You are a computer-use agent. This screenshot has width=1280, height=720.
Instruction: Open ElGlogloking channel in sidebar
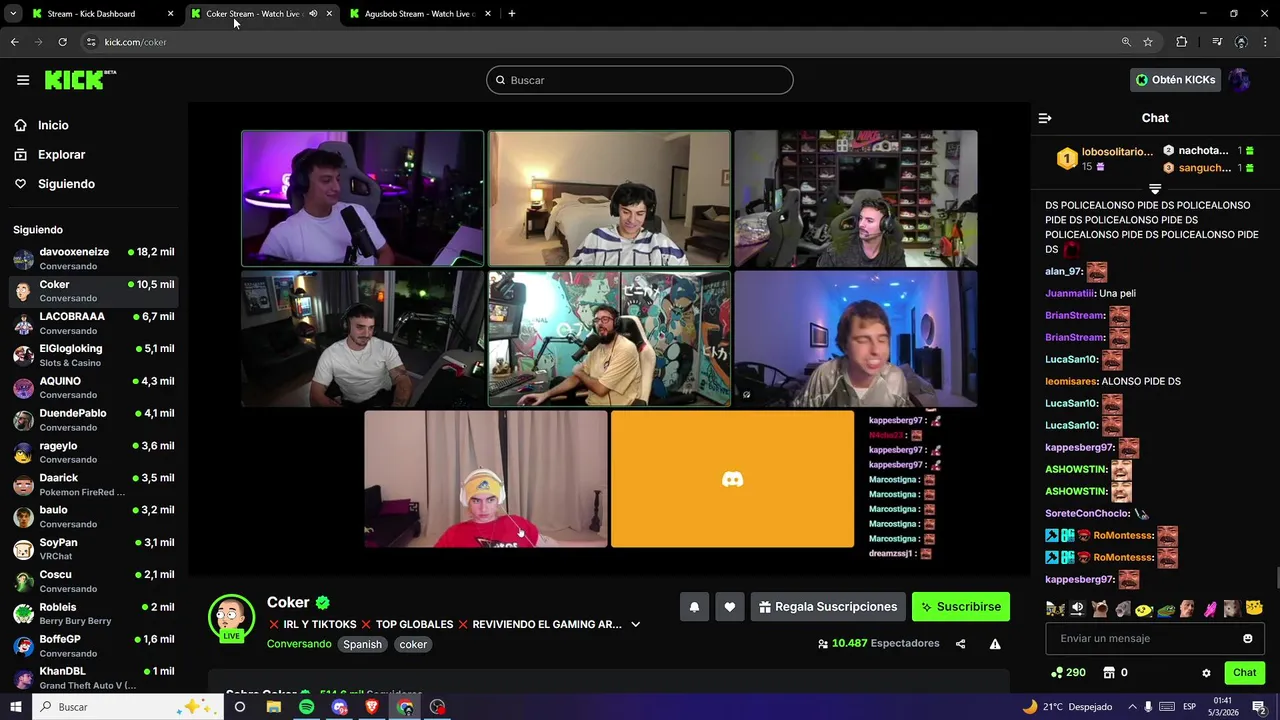click(x=93, y=355)
